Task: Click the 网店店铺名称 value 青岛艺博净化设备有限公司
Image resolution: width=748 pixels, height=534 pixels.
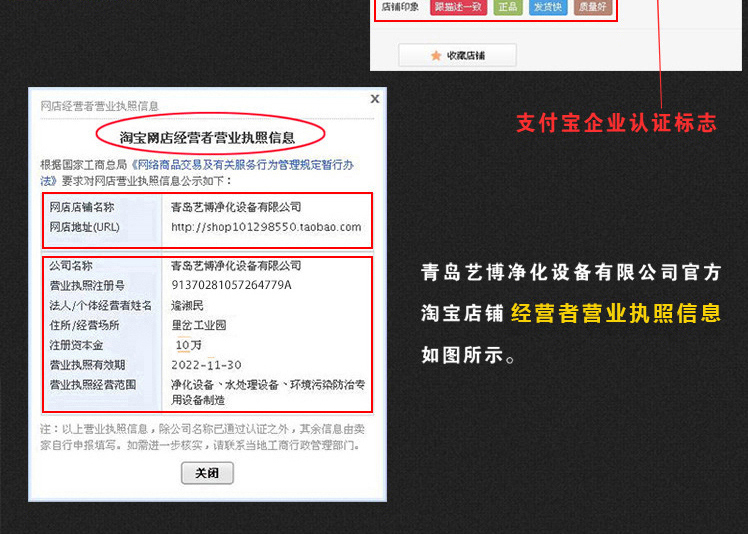Action: tap(236, 207)
